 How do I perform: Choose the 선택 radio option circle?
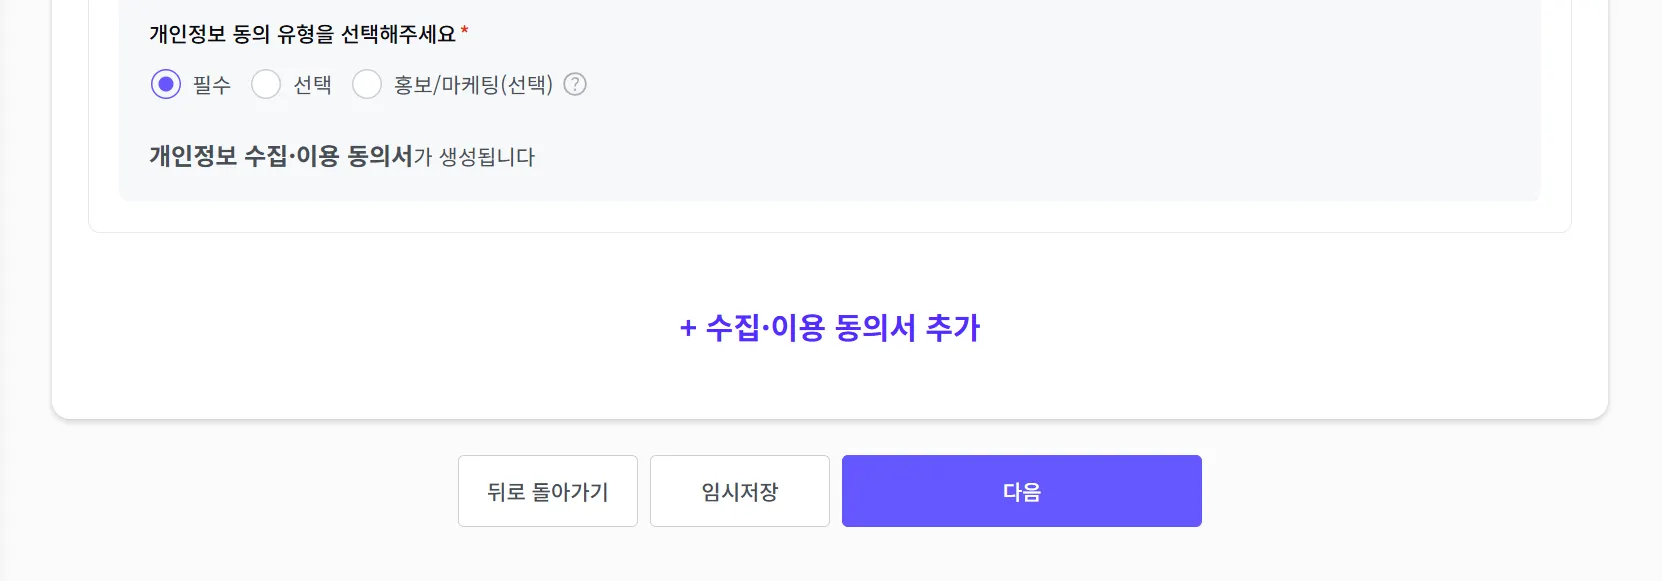(266, 84)
